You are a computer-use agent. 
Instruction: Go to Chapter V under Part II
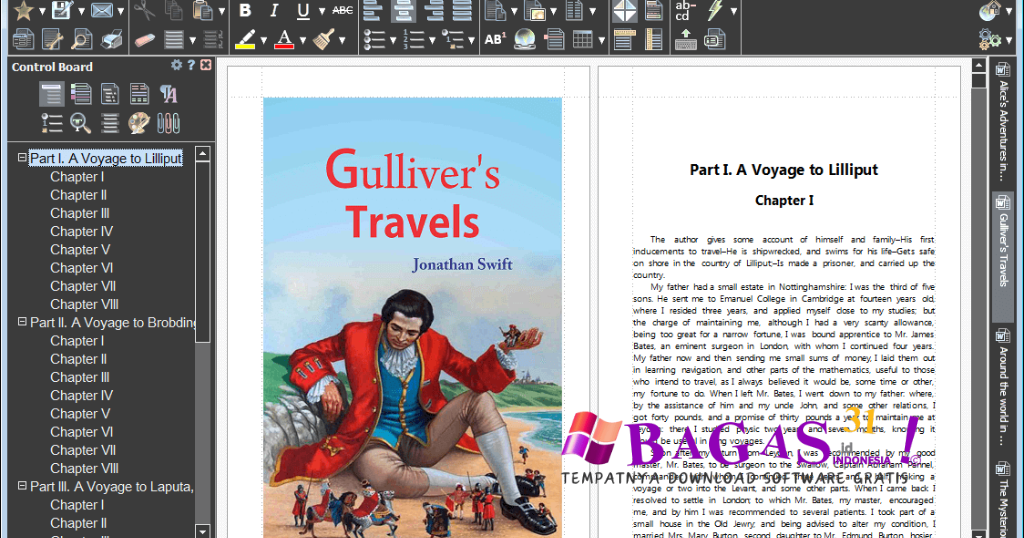tap(80, 413)
